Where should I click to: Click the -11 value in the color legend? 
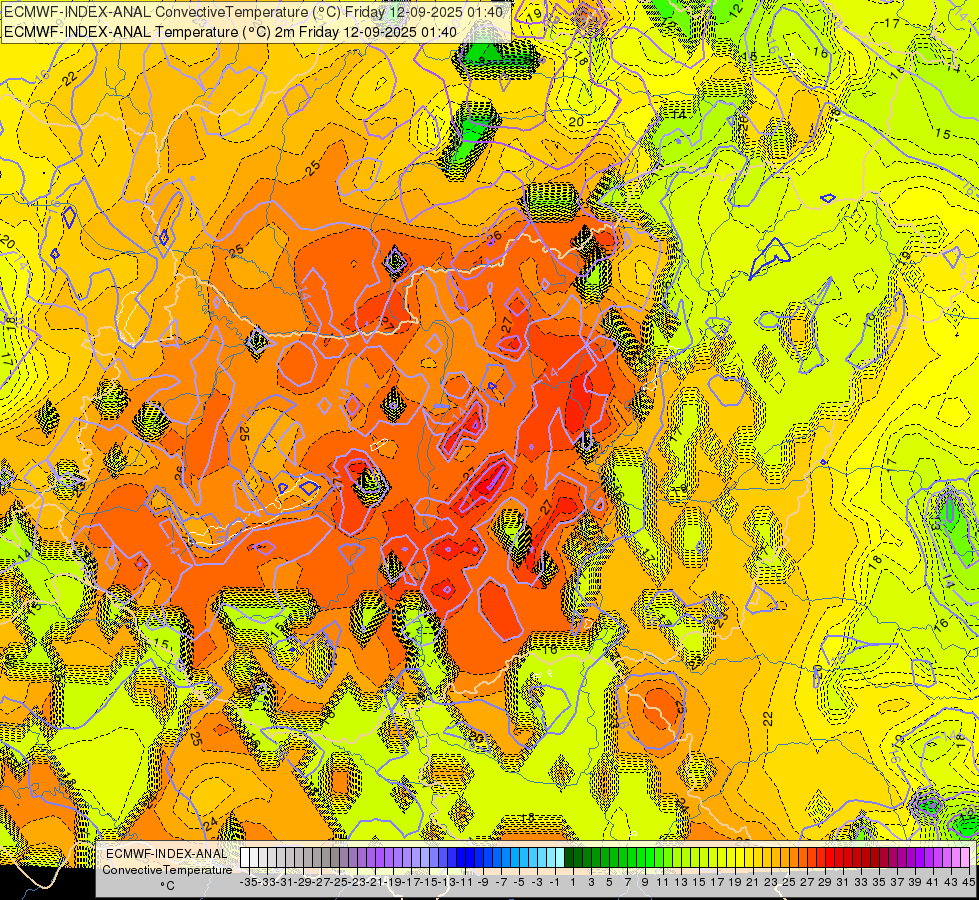pos(465,882)
